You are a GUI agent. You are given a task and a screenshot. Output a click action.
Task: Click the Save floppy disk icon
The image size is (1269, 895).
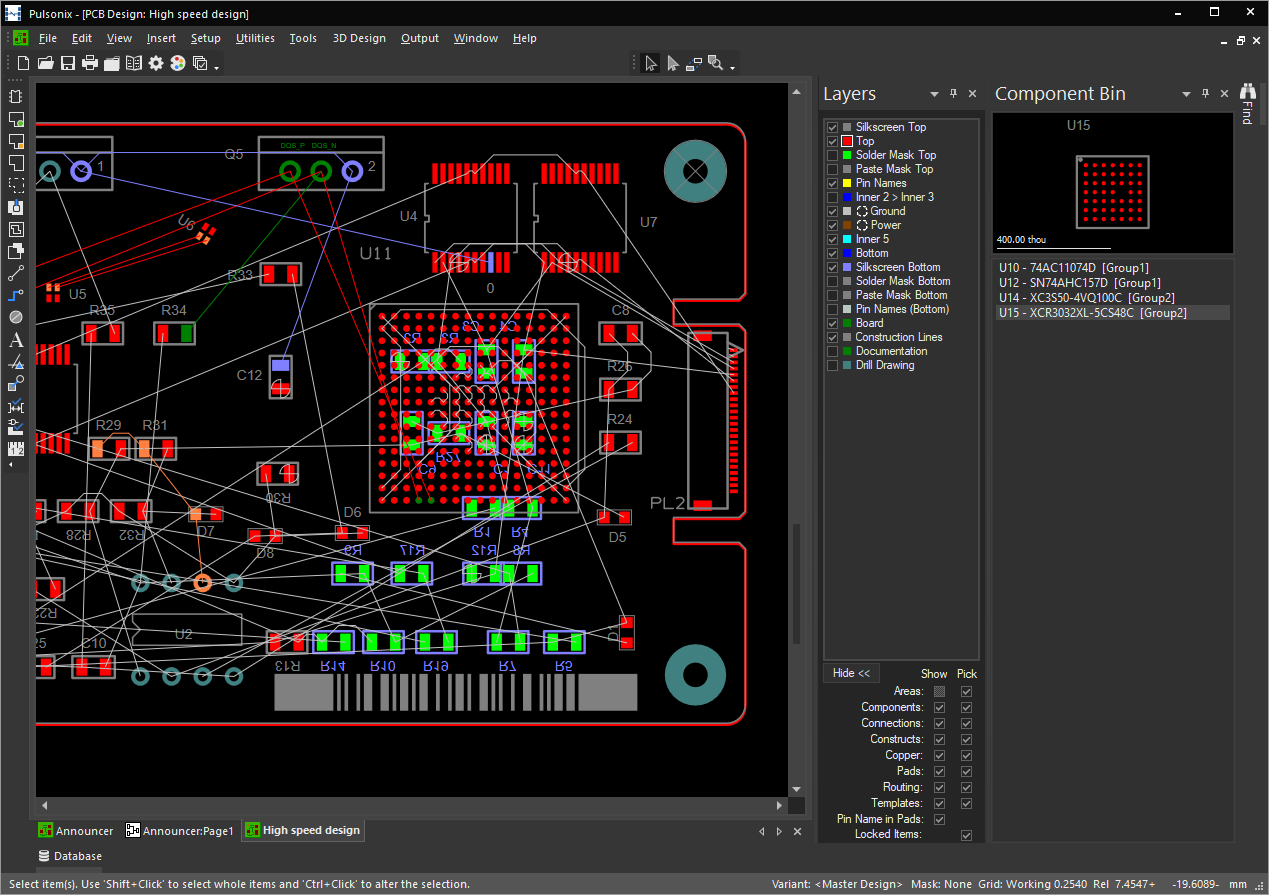[x=68, y=63]
